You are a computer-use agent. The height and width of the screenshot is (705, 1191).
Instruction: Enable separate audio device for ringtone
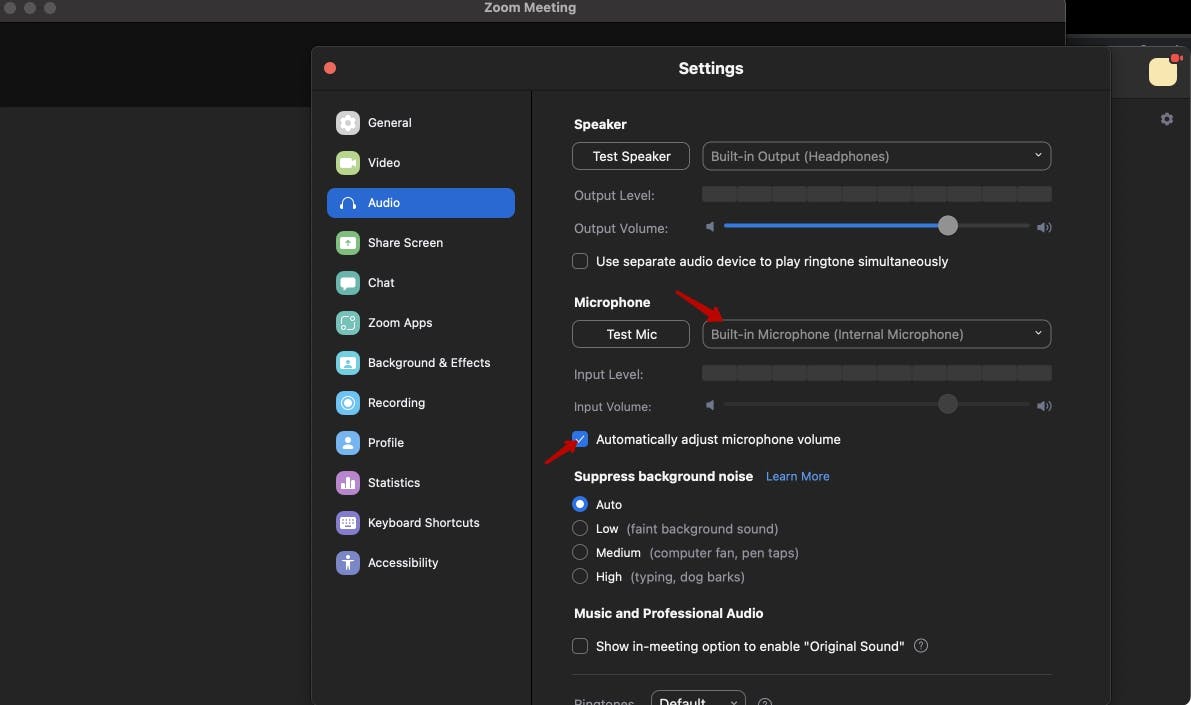[x=580, y=261]
